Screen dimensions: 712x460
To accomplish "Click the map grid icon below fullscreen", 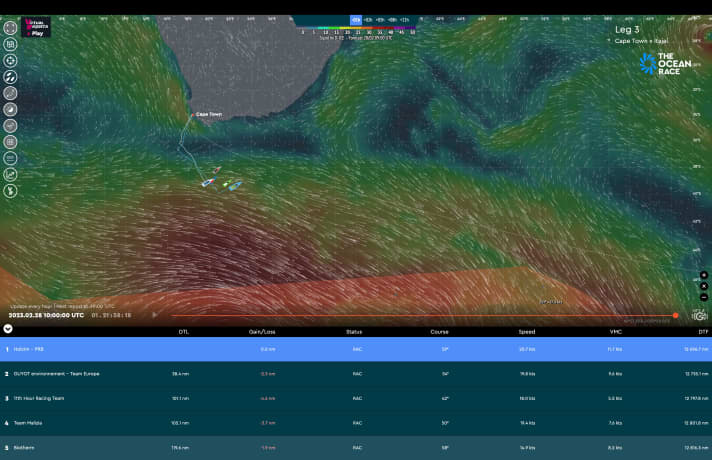I will click(10, 44).
